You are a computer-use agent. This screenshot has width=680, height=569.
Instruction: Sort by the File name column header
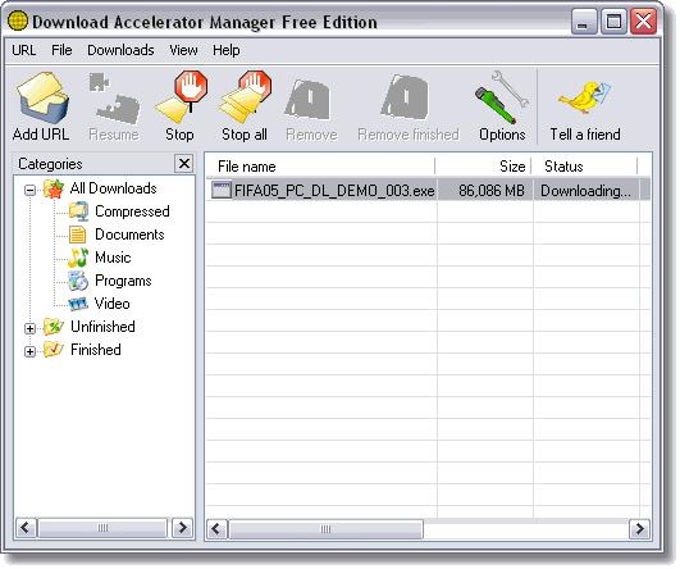click(x=320, y=167)
